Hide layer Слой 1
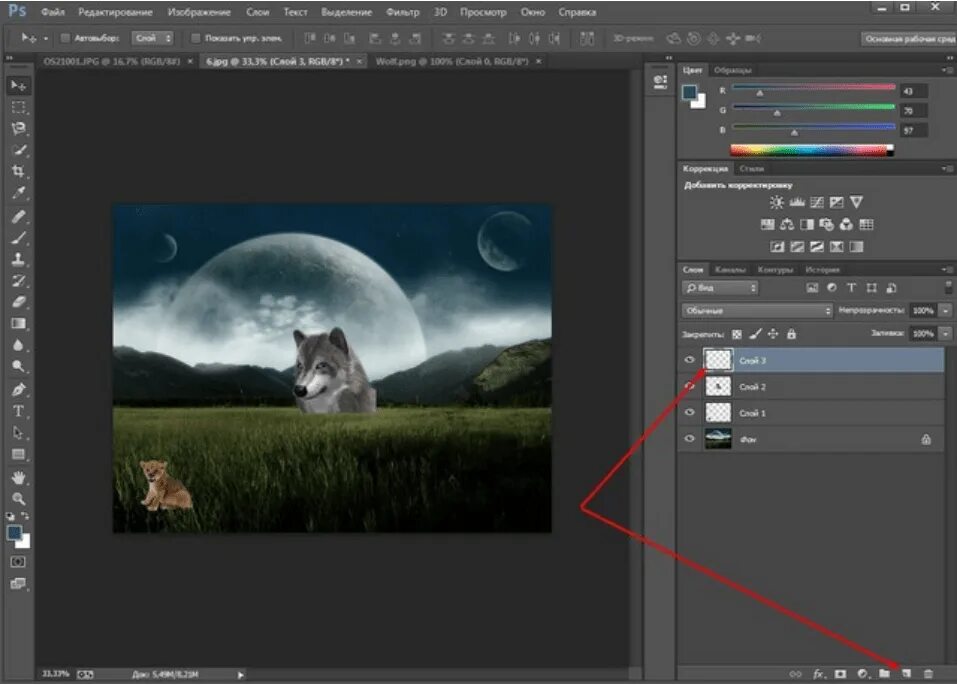The width and height of the screenshot is (957, 685). tap(690, 413)
